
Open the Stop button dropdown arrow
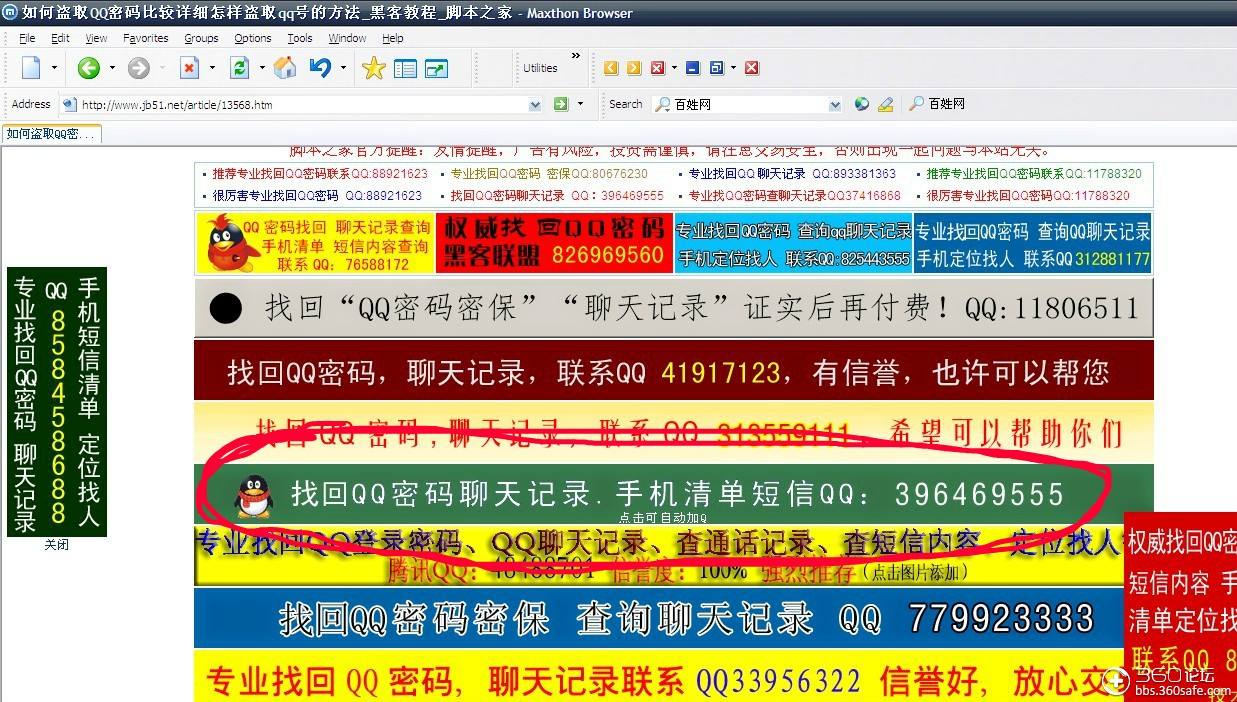211,68
